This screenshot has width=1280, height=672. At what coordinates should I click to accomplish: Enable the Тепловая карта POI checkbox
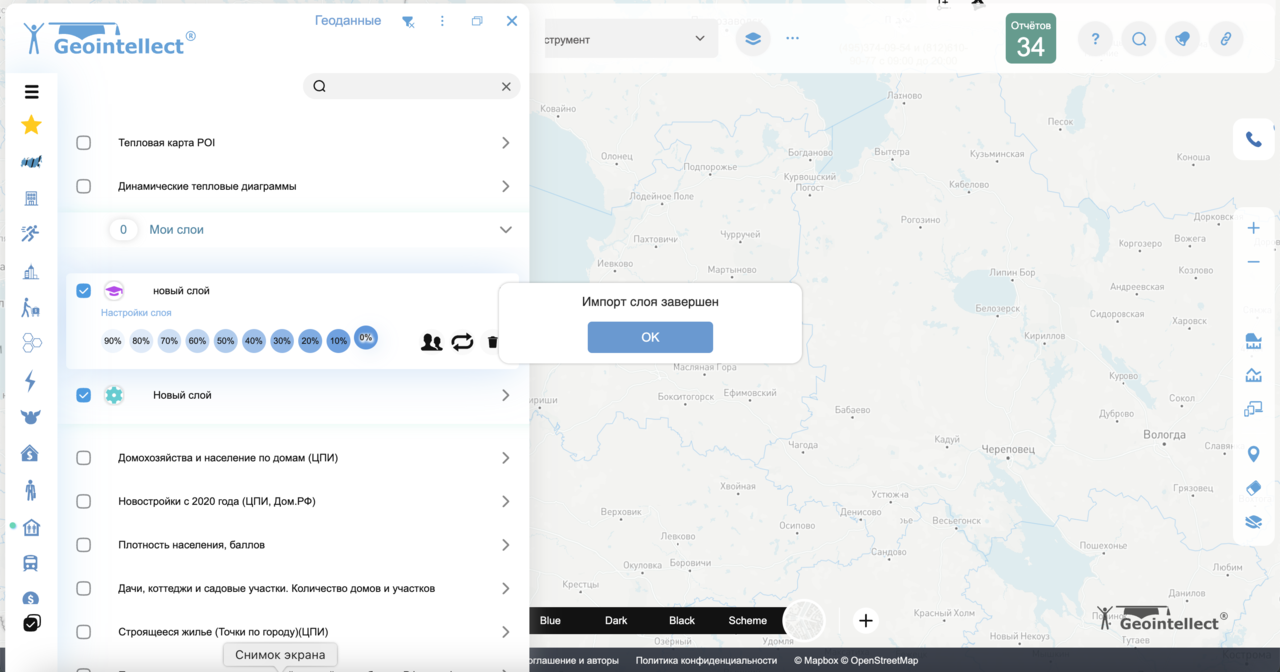(83, 142)
